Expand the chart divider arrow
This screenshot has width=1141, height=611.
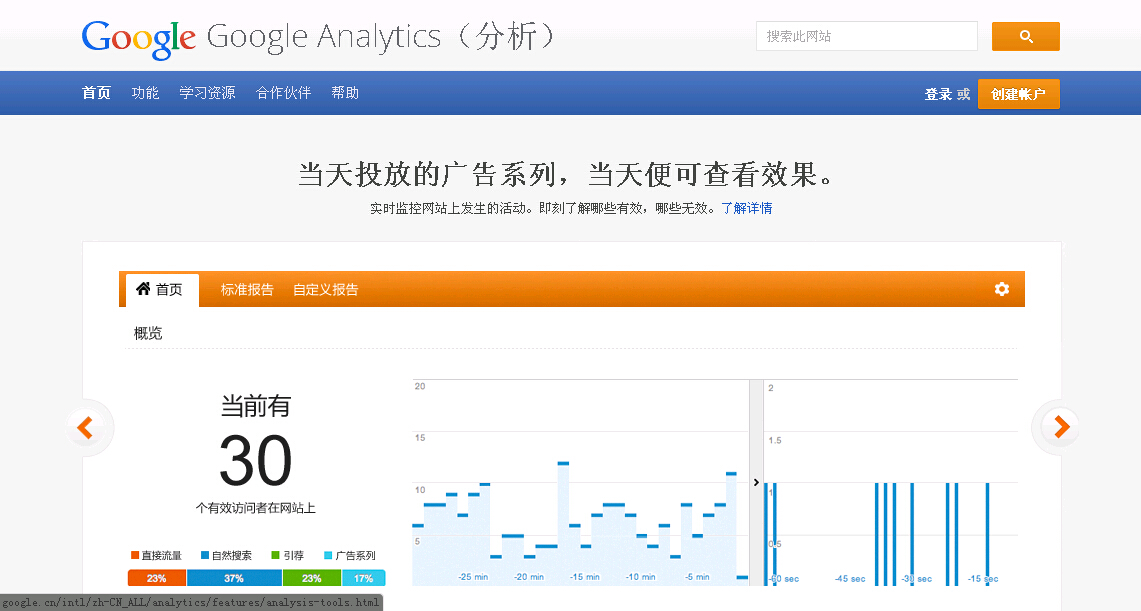coord(757,482)
